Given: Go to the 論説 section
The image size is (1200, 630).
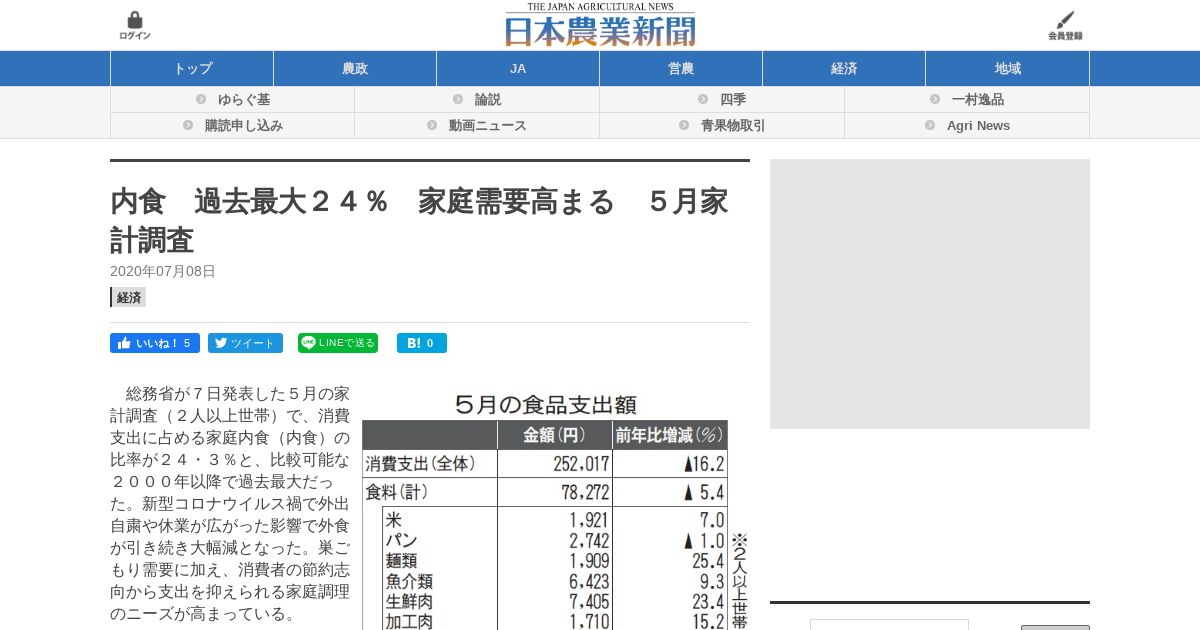Looking at the screenshot, I should point(488,100).
